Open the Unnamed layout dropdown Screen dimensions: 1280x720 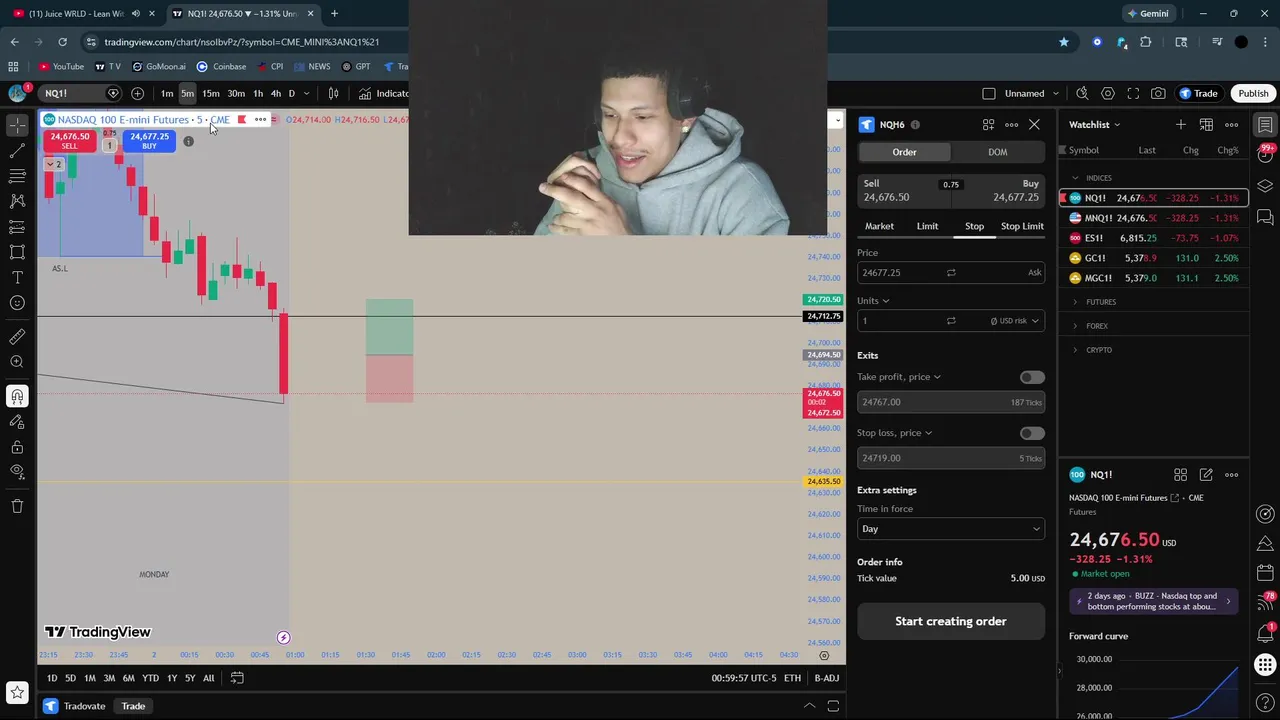click(1032, 93)
